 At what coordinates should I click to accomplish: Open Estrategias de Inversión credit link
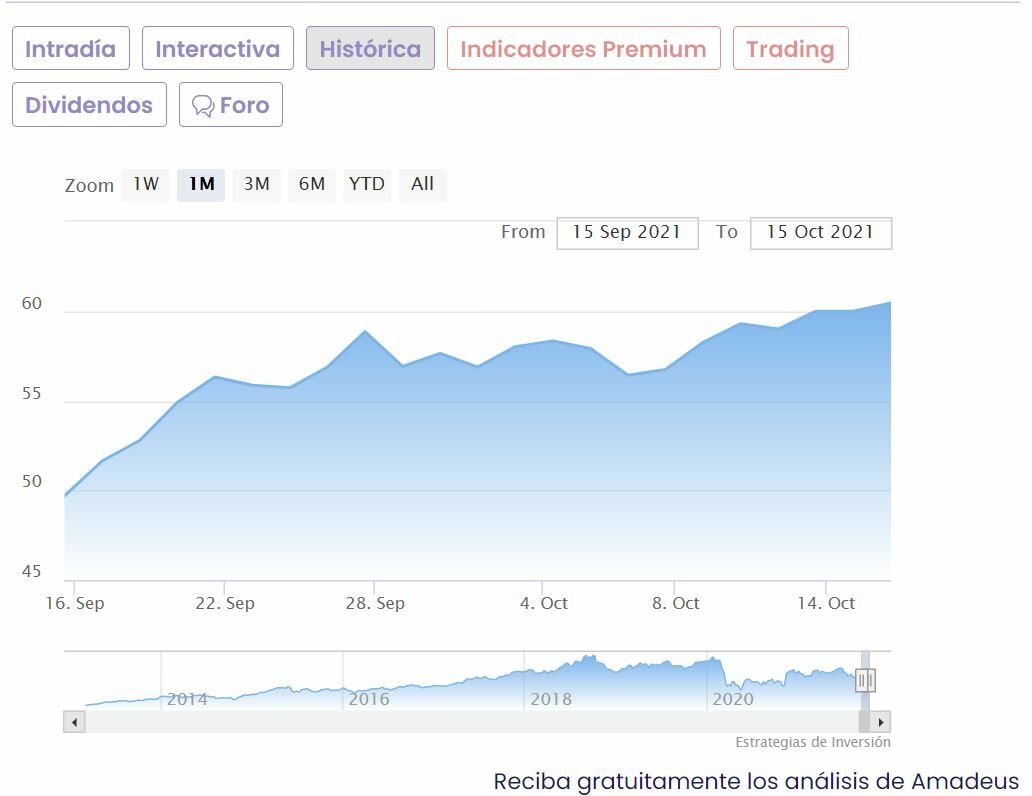click(x=813, y=743)
